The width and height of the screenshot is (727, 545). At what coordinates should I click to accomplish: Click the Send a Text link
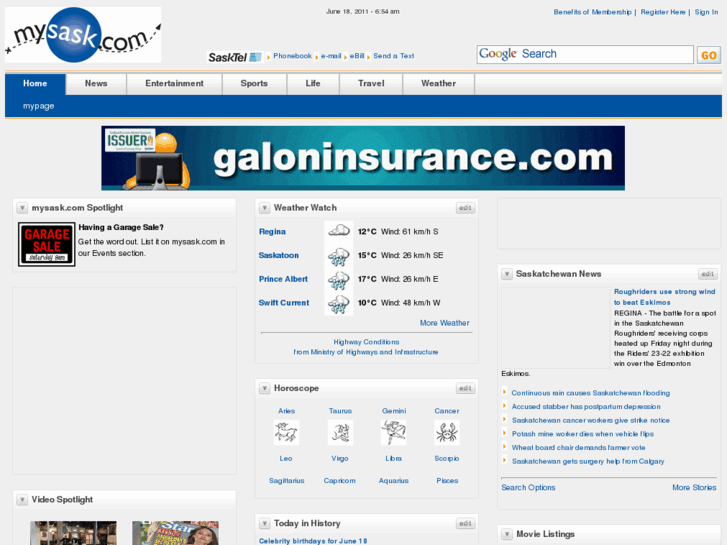pos(394,56)
